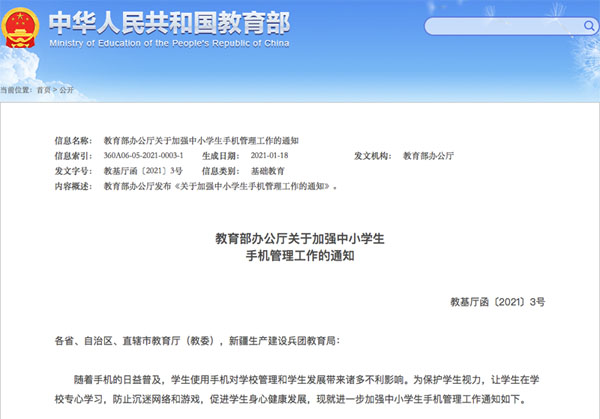This screenshot has height=419, width=600.
Task: Click the salutation line 各省、自治区、直辖市教育厅
Action: (x=197, y=341)
